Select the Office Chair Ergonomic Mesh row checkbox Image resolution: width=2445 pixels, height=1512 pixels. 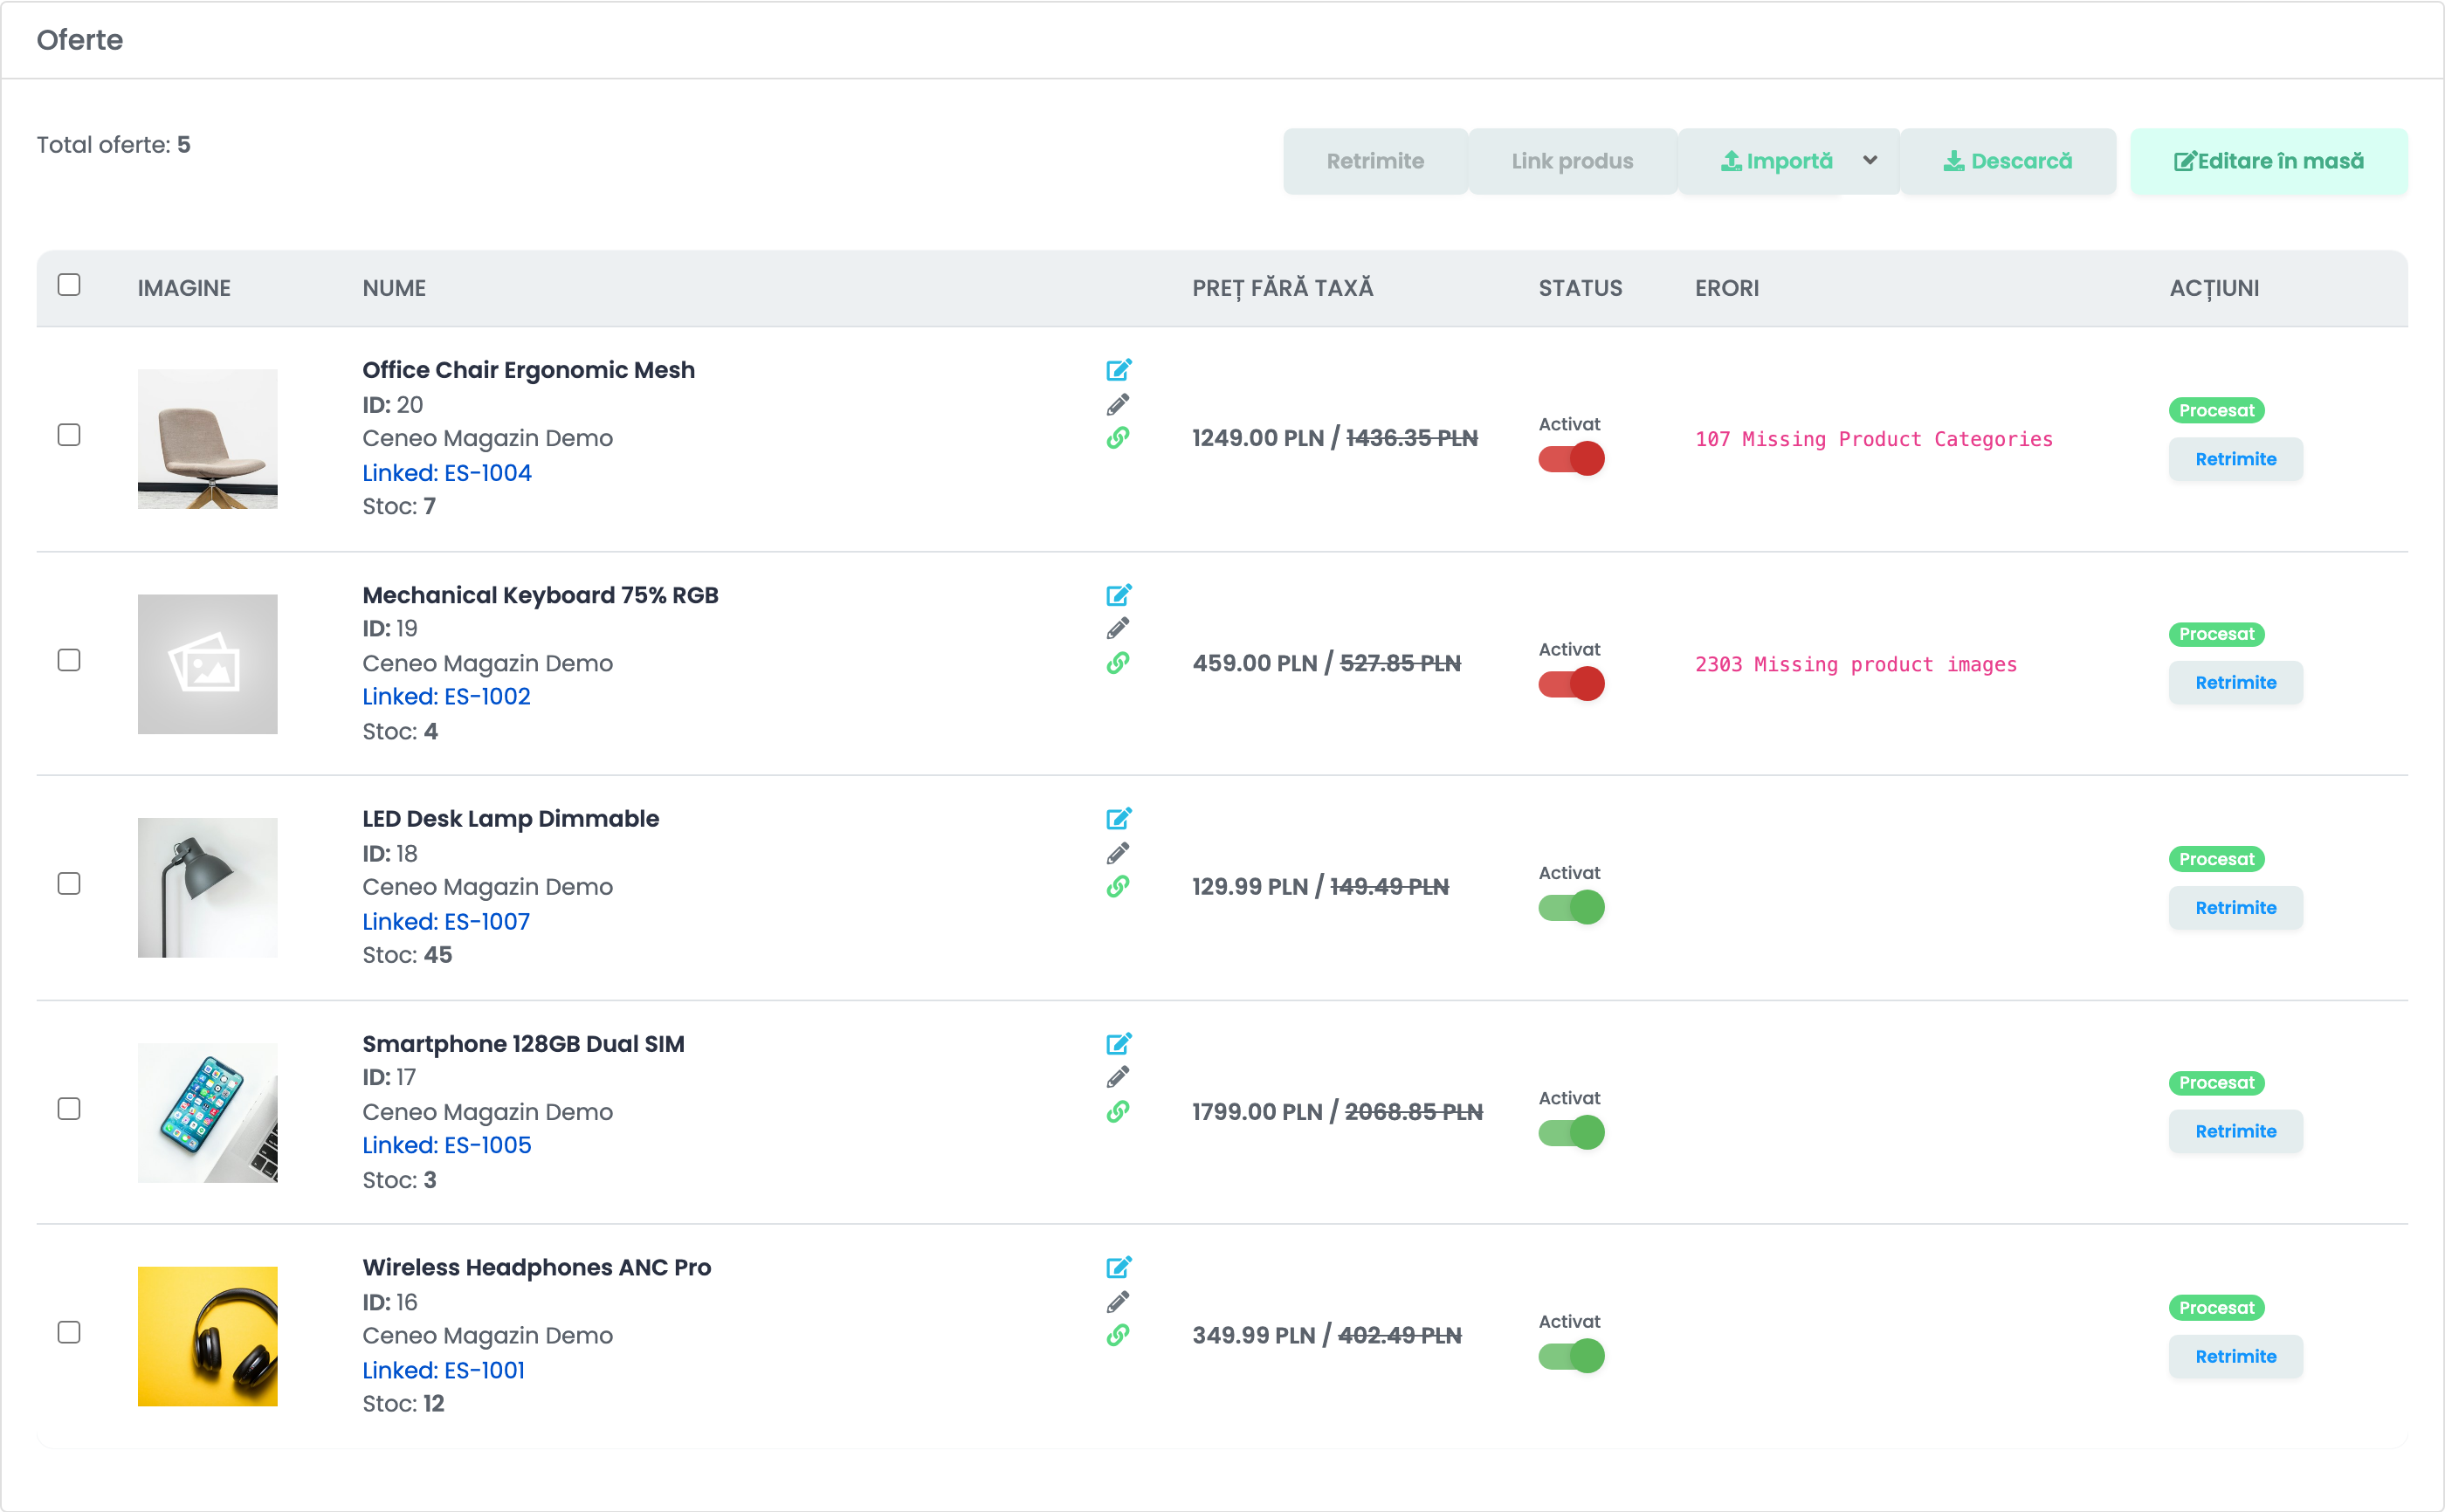tap(69, 435)
